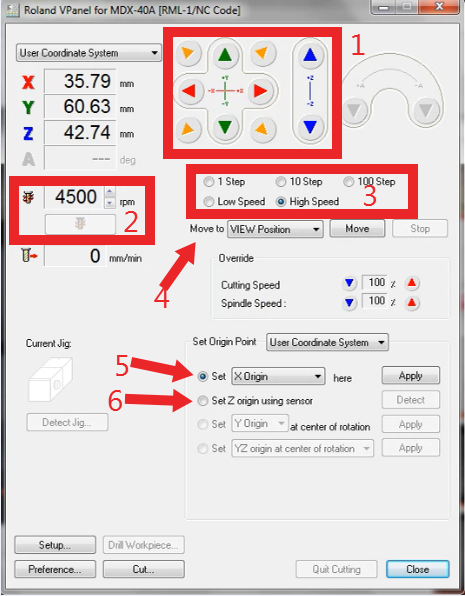This screenshot has height=596, width=465.
Task: Jog diagonally with lower-left orange arrow
Action: click(188, 129)
